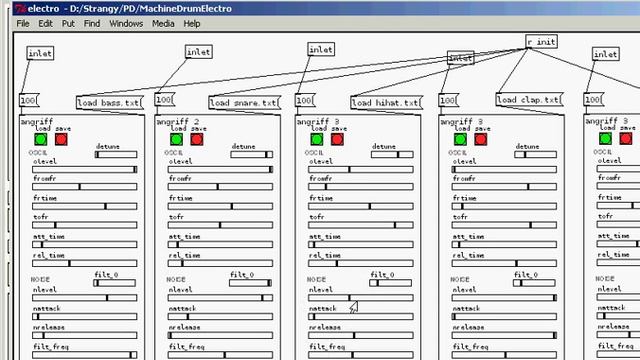Click the filt_freq slider in hihat panel

point(361,355)
